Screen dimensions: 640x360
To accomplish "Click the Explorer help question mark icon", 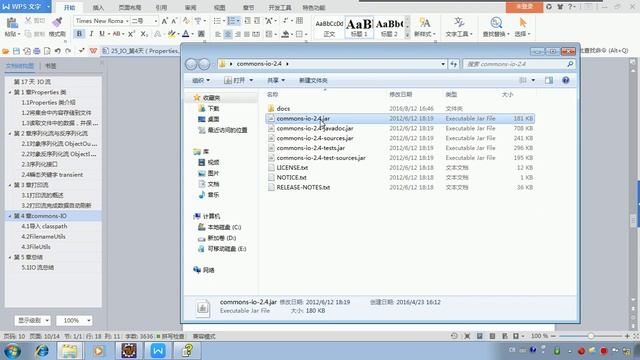I will pyautogui.click(x=566, y=80).
